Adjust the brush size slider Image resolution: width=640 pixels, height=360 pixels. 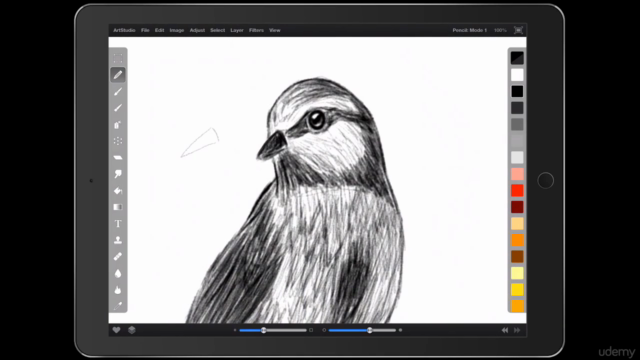tap(273, 330)
